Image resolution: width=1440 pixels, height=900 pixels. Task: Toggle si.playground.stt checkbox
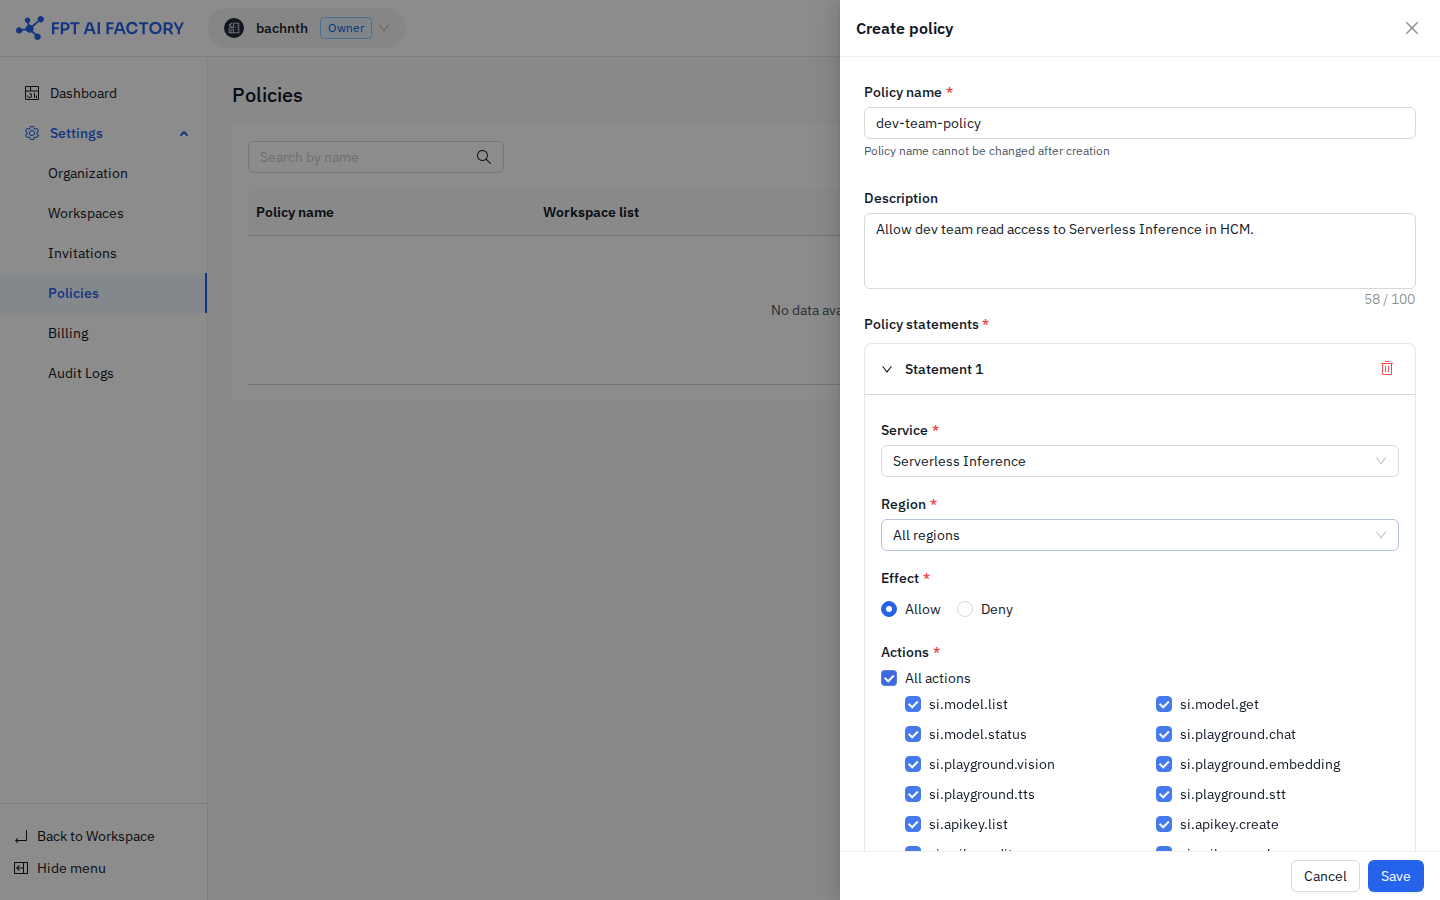click(1164, 794)
